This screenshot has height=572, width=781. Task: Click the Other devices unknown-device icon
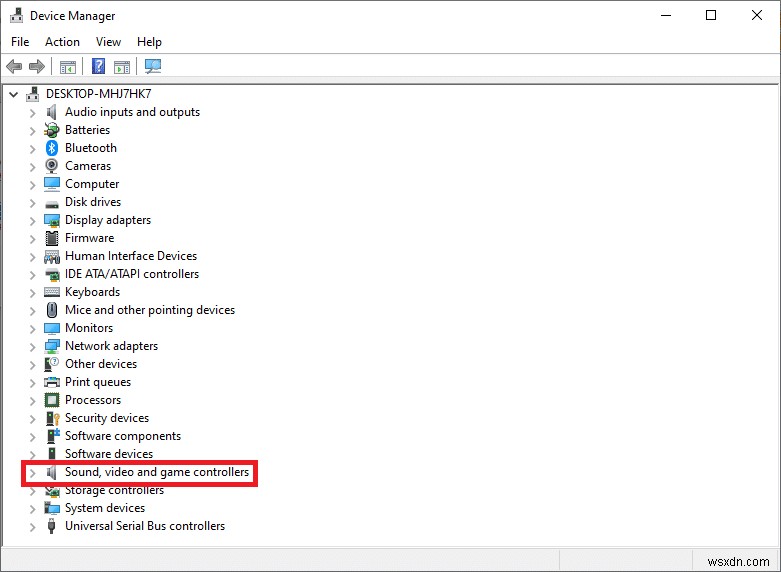[52, 364]
